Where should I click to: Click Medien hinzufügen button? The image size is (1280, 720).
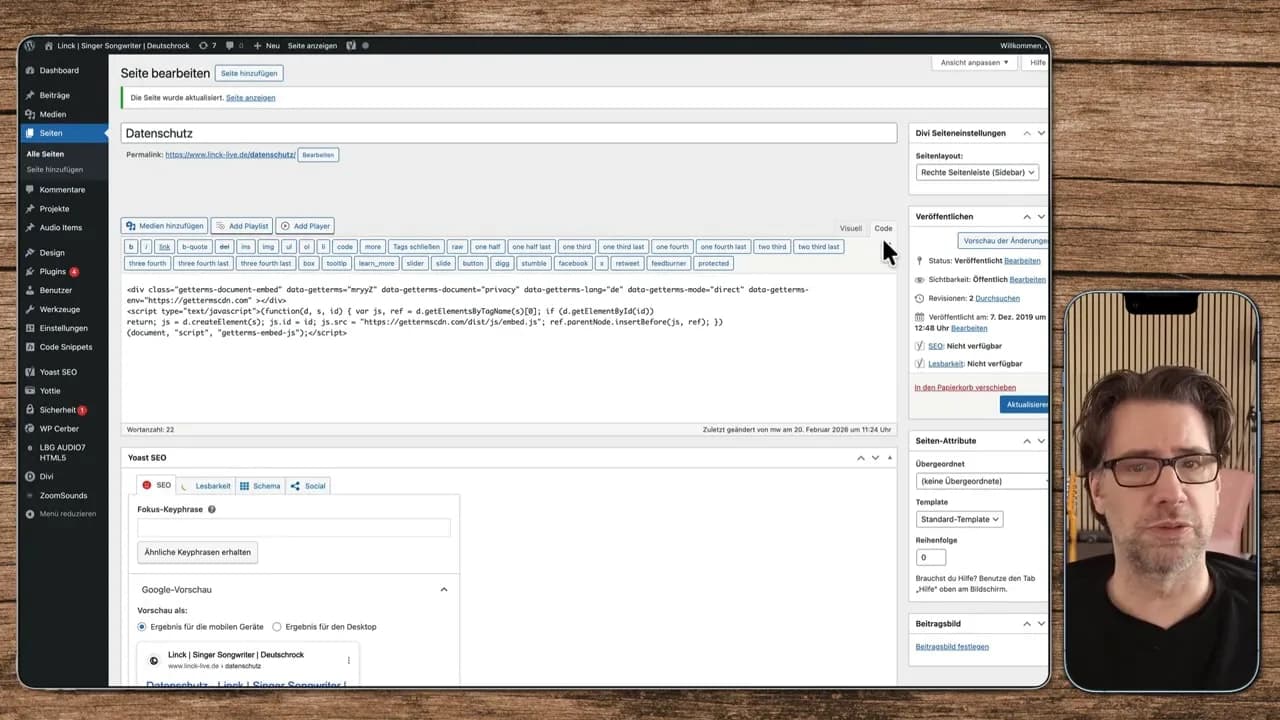(x=164, y=226)
